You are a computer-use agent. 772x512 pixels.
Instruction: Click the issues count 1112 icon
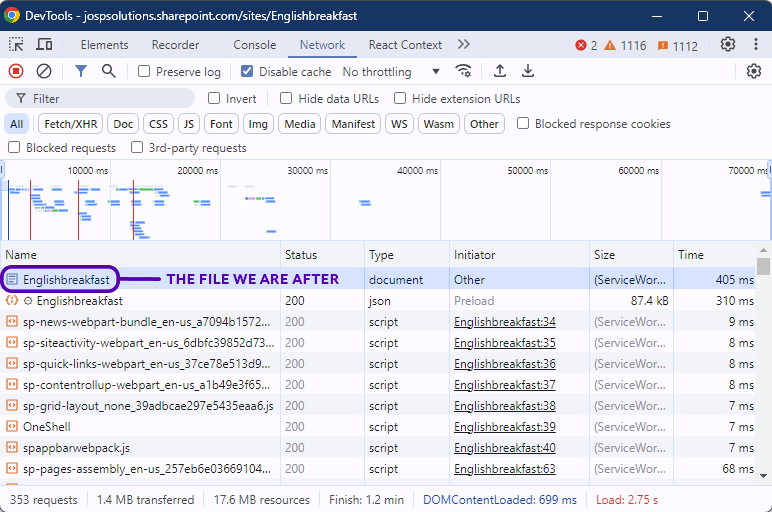(x=677, y=46)
